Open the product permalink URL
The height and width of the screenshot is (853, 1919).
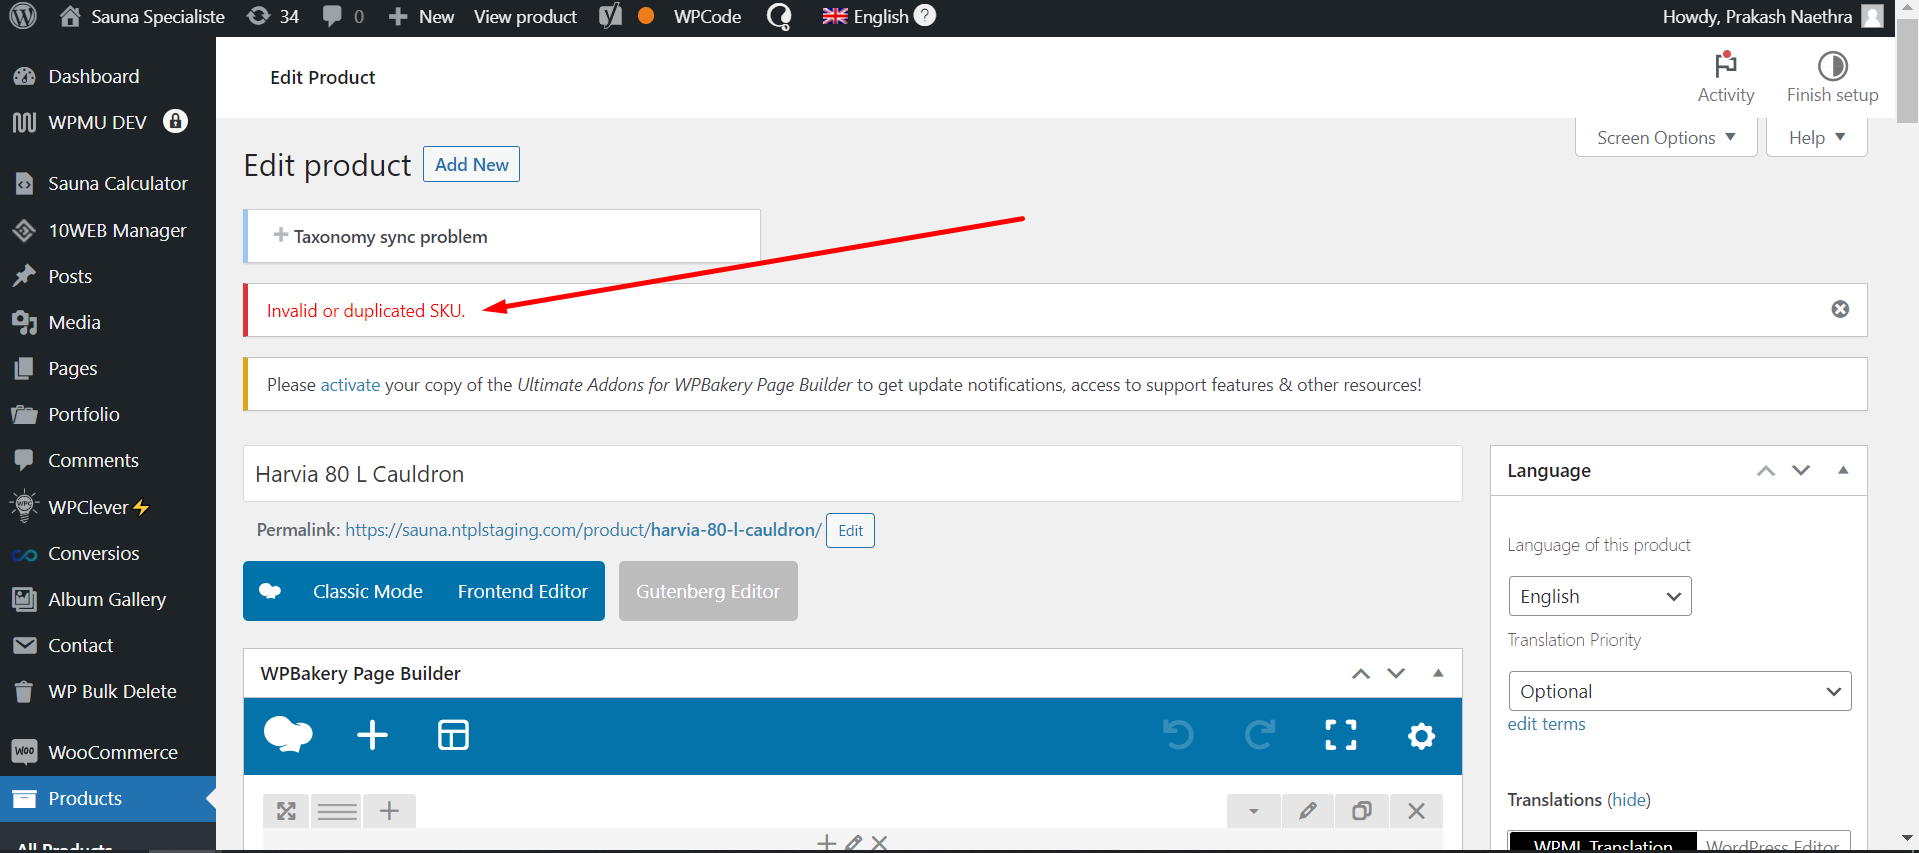point(583,530)
